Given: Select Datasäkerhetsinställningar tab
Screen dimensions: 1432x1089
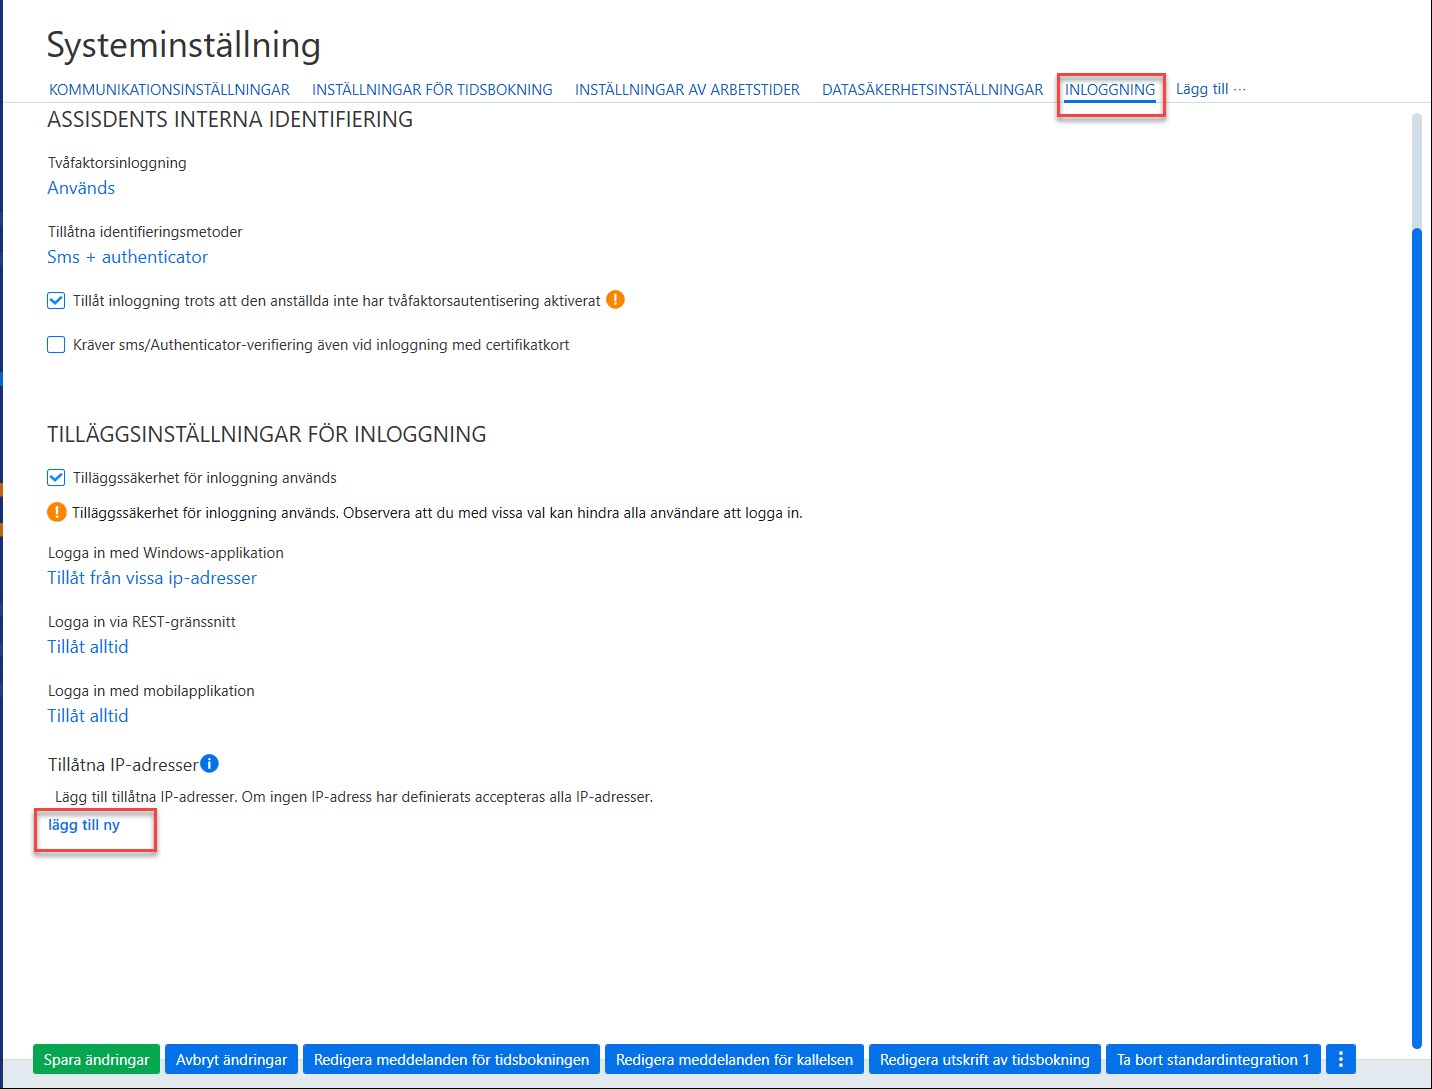Looking at the screenshot, I should [932, 90].
